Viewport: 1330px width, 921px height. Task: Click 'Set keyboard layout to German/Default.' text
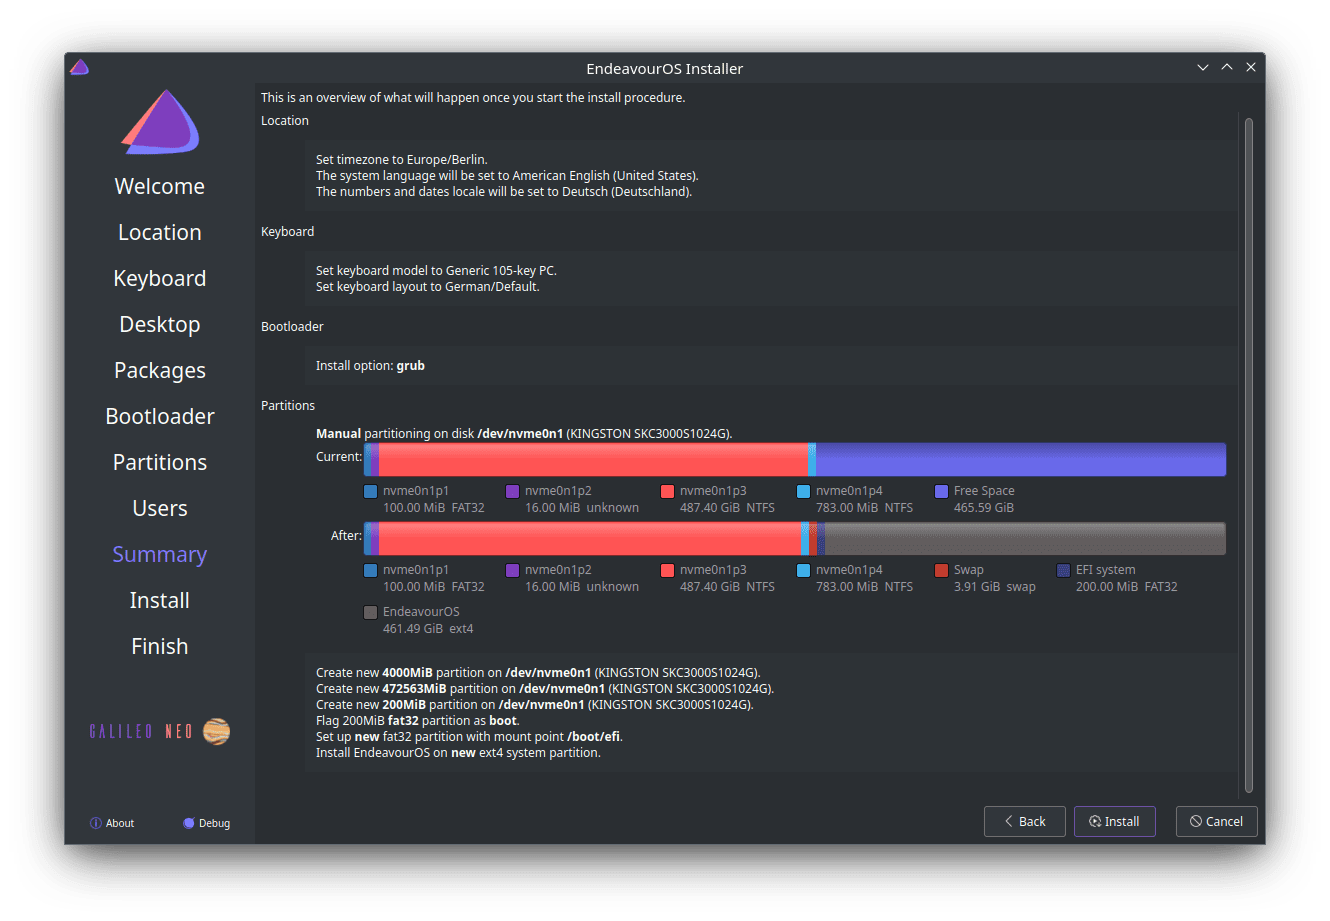click(x=428, y=287)
